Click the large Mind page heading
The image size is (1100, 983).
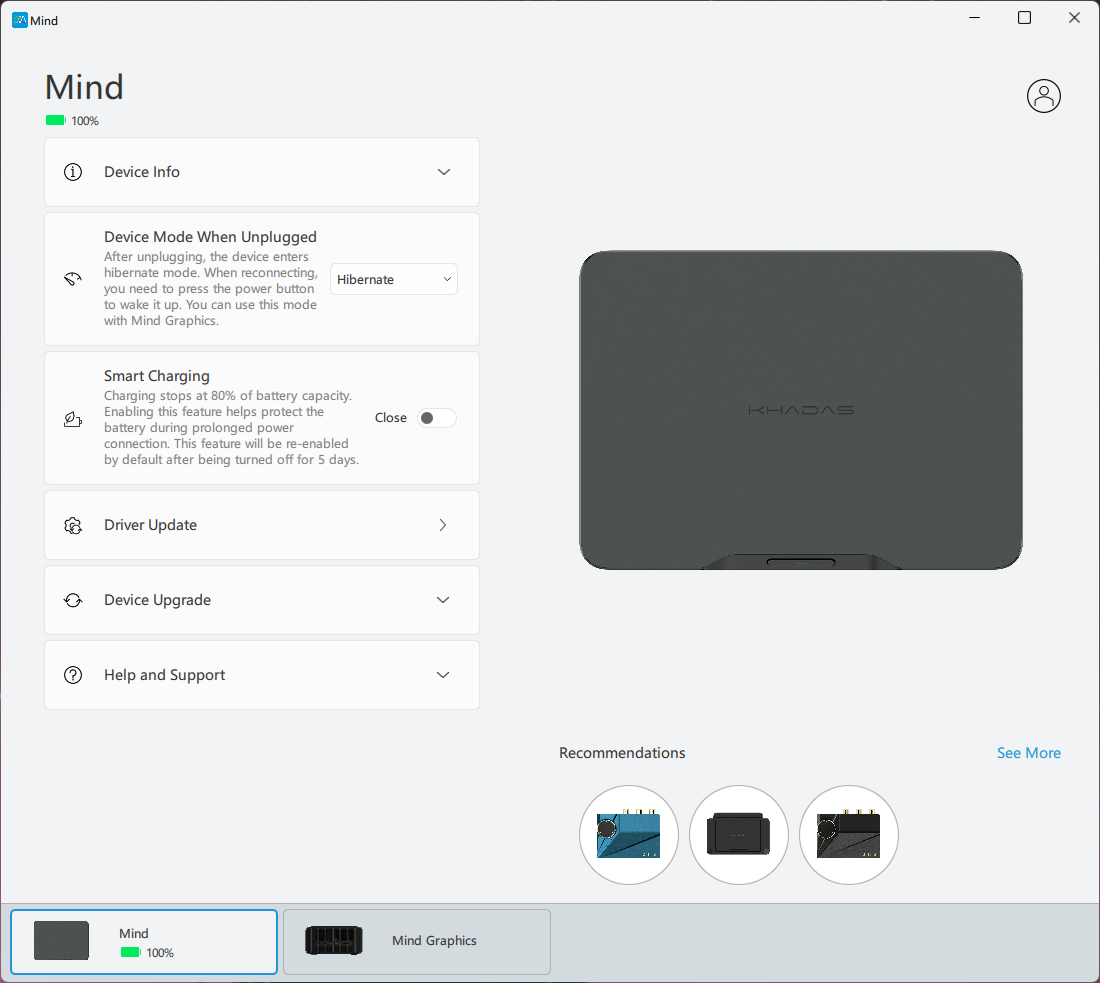(84, 87)
